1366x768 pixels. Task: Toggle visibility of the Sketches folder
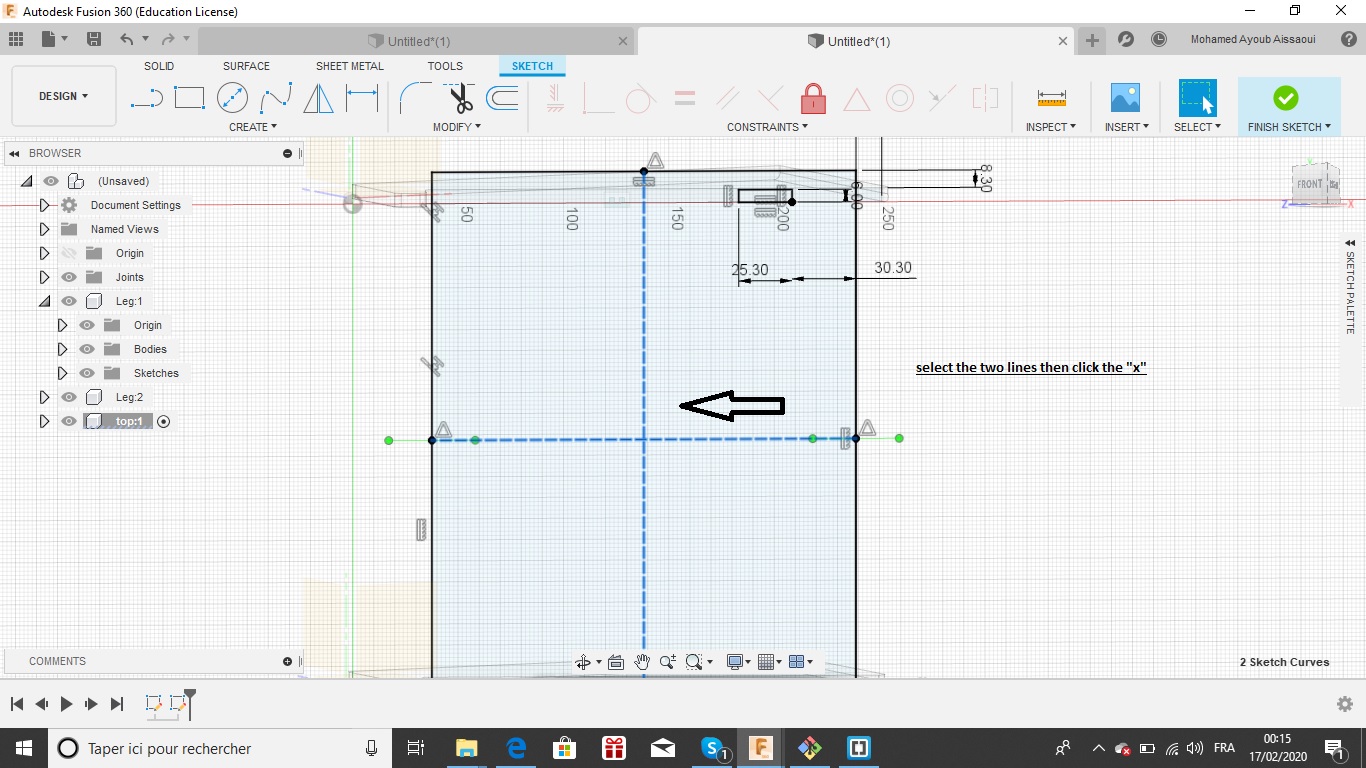pos(87,373)
